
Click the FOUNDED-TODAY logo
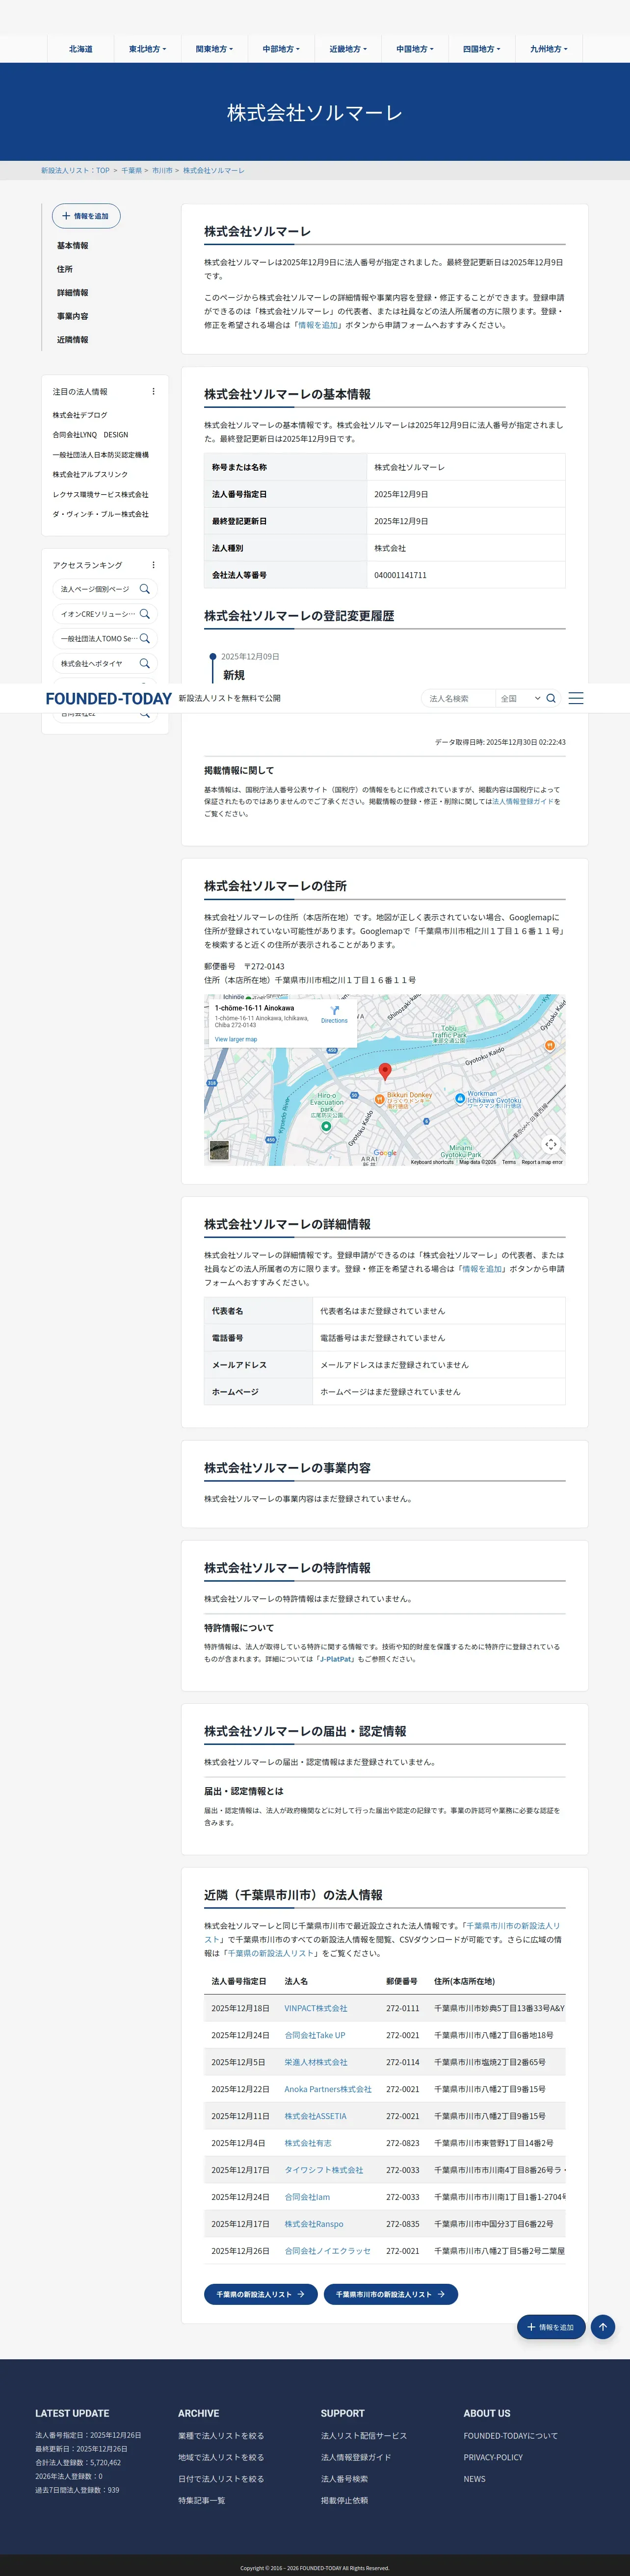(108, 699)
